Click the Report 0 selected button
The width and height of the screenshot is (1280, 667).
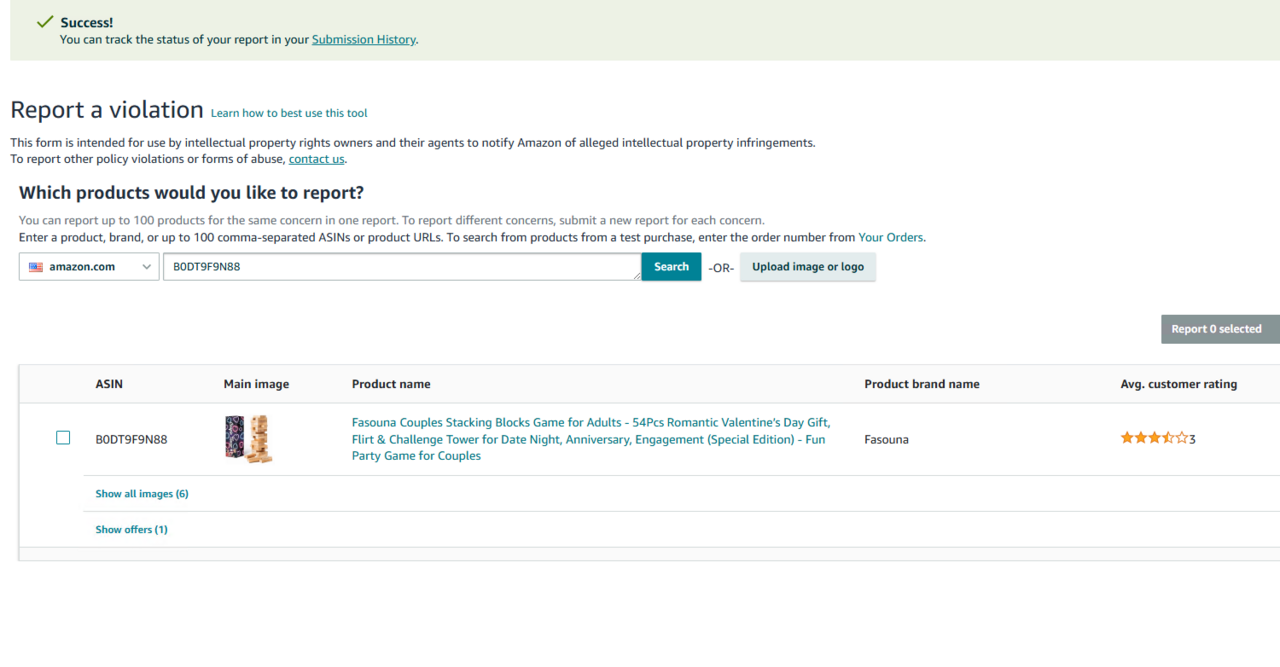1216,329
